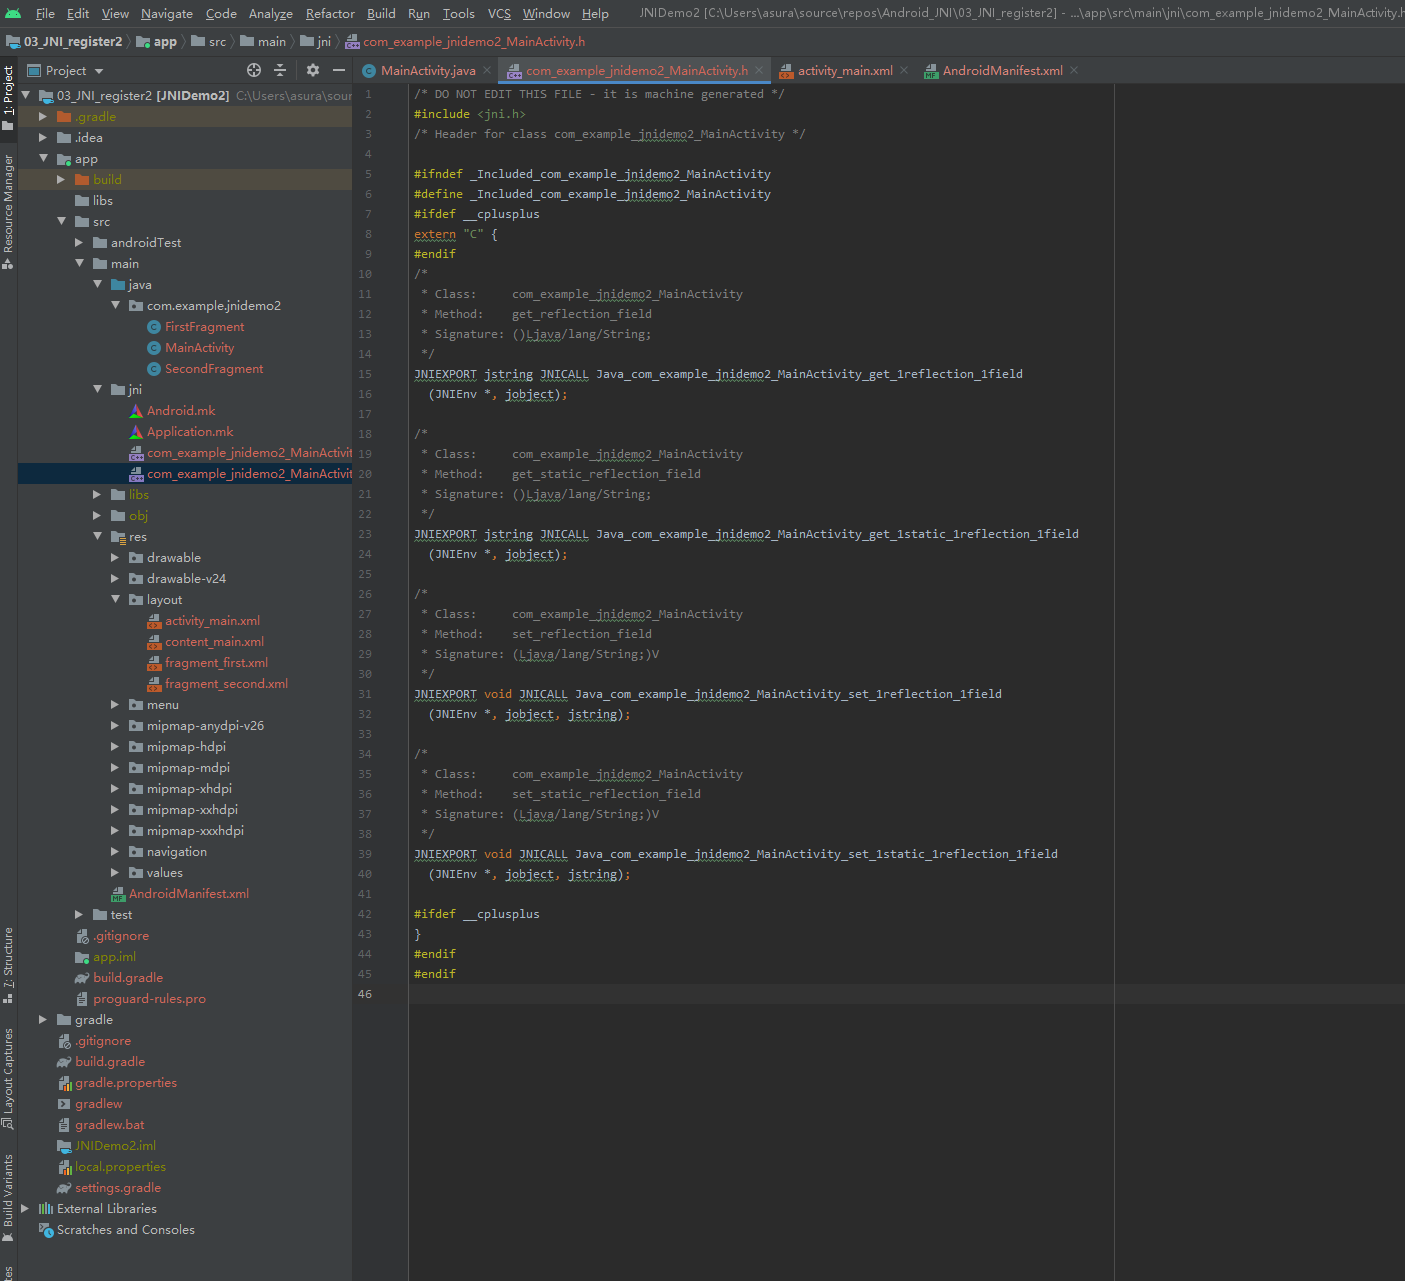Open Project panel settings gear
The height and width of the screenshot is (1281, 1405).
pyautogui.click(x=313, y=70)
